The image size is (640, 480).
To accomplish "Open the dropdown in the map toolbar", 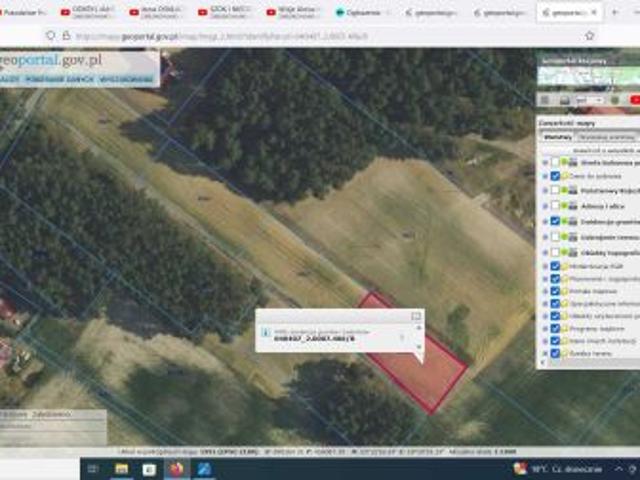I will pyautogui.click(x=589, y=100).
